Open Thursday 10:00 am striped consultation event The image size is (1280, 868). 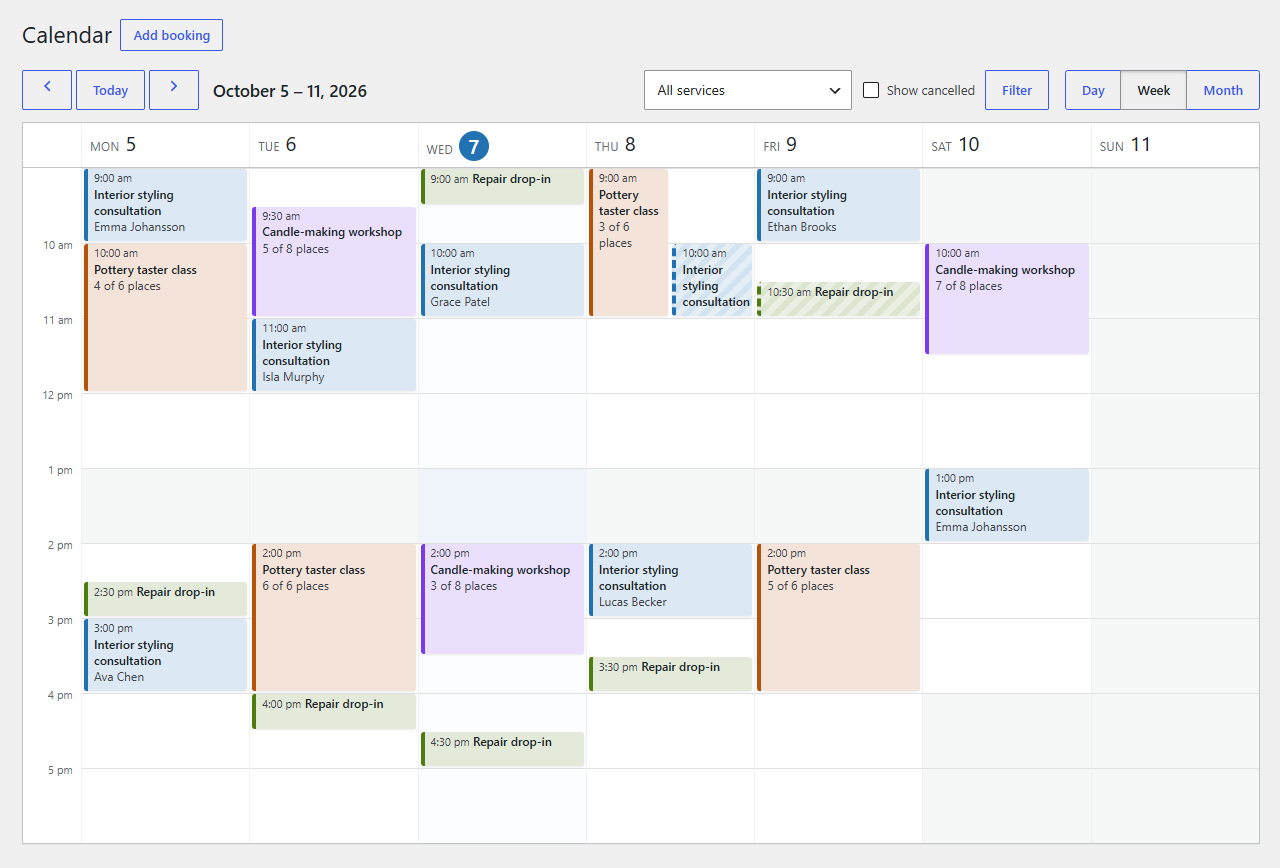(x=712, y=280)
